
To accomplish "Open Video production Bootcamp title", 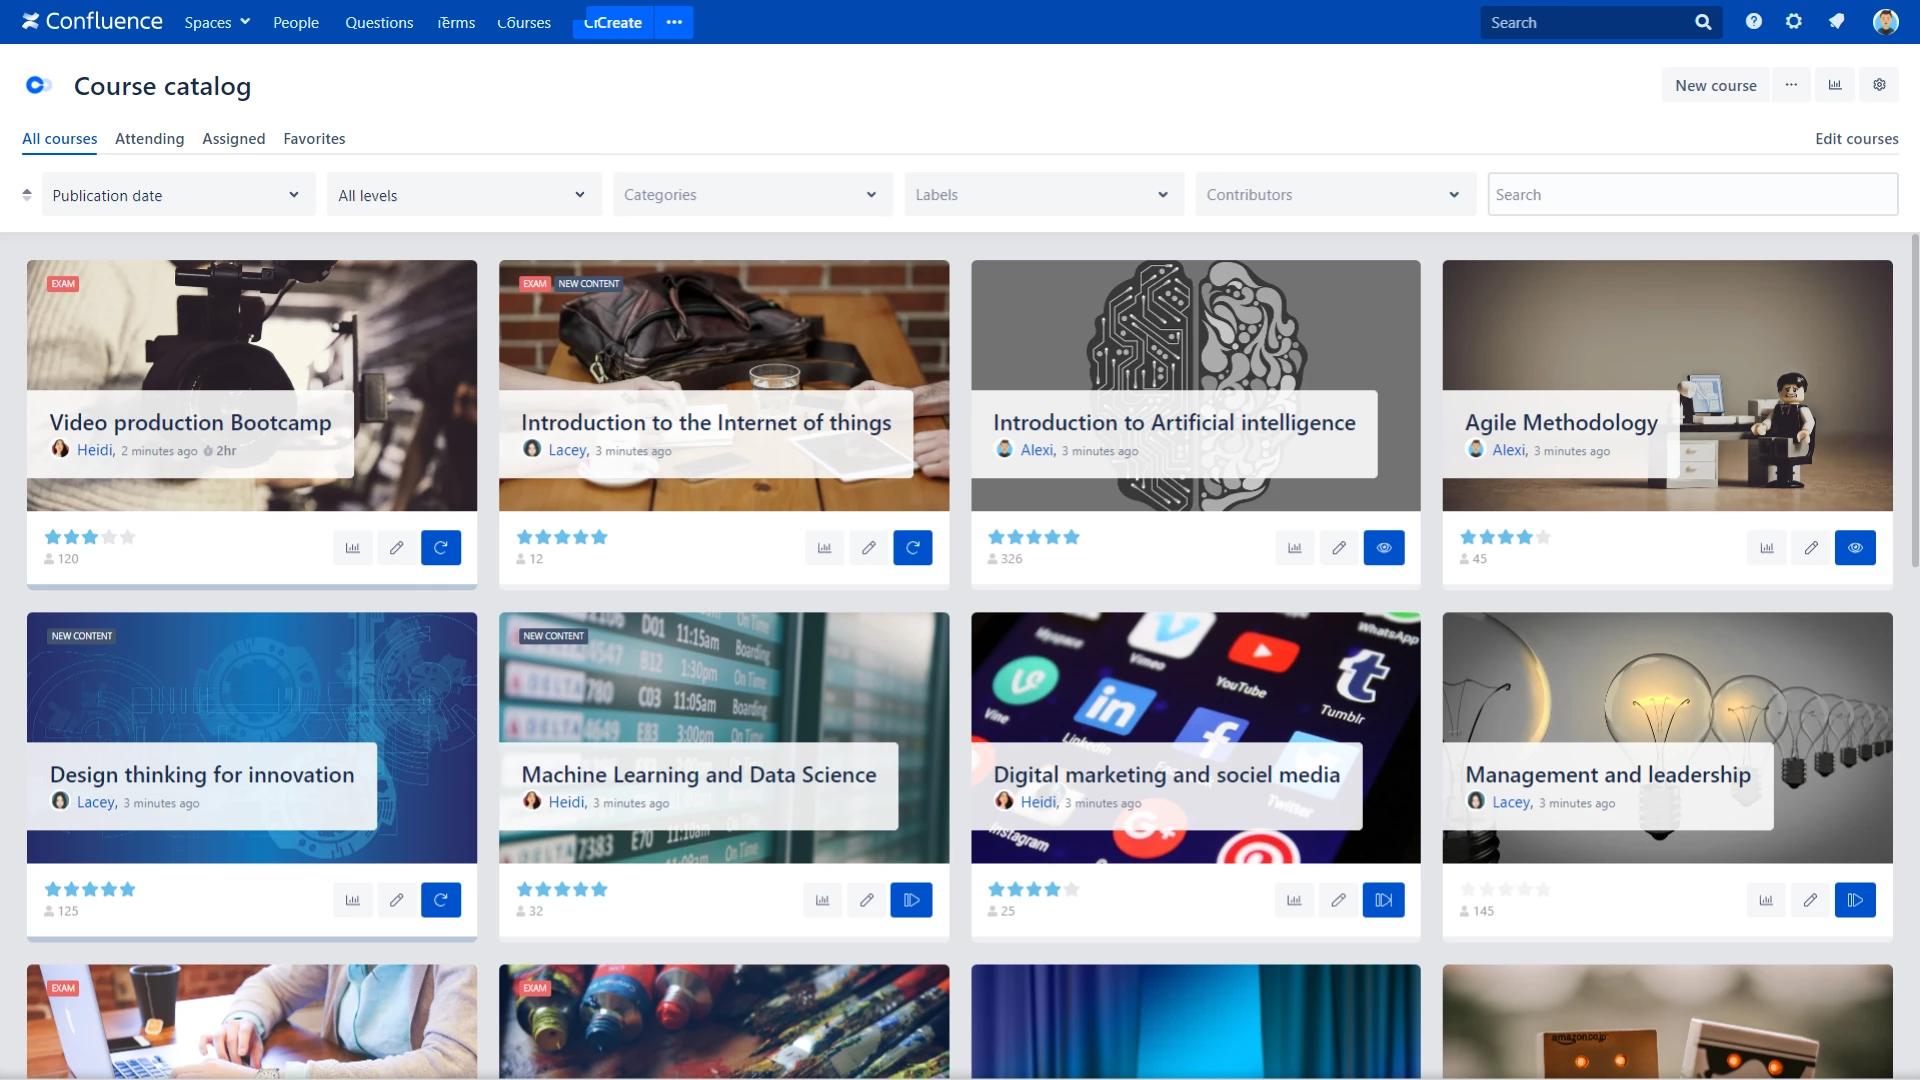I will 190,423.
